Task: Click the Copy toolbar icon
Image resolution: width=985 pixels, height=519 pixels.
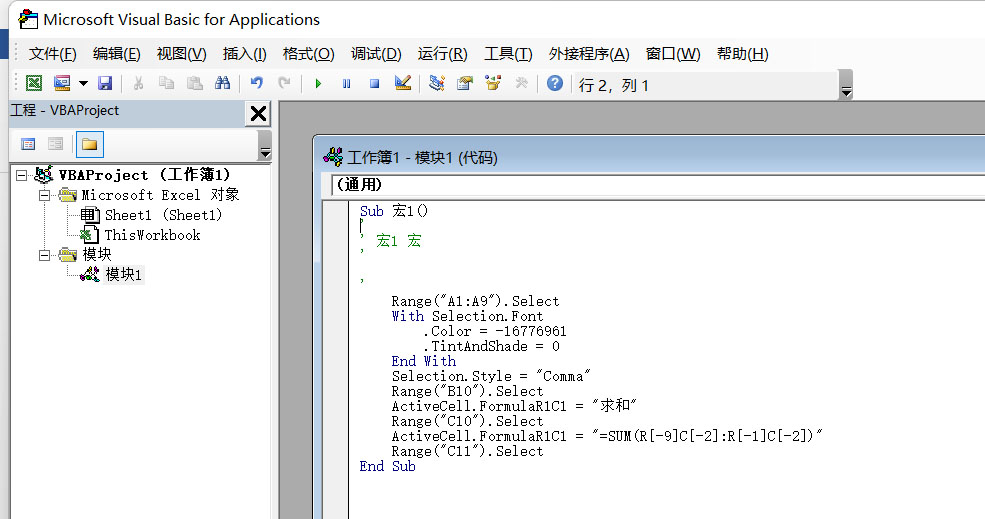Action: pyautogui.click(x=166, y=83)
